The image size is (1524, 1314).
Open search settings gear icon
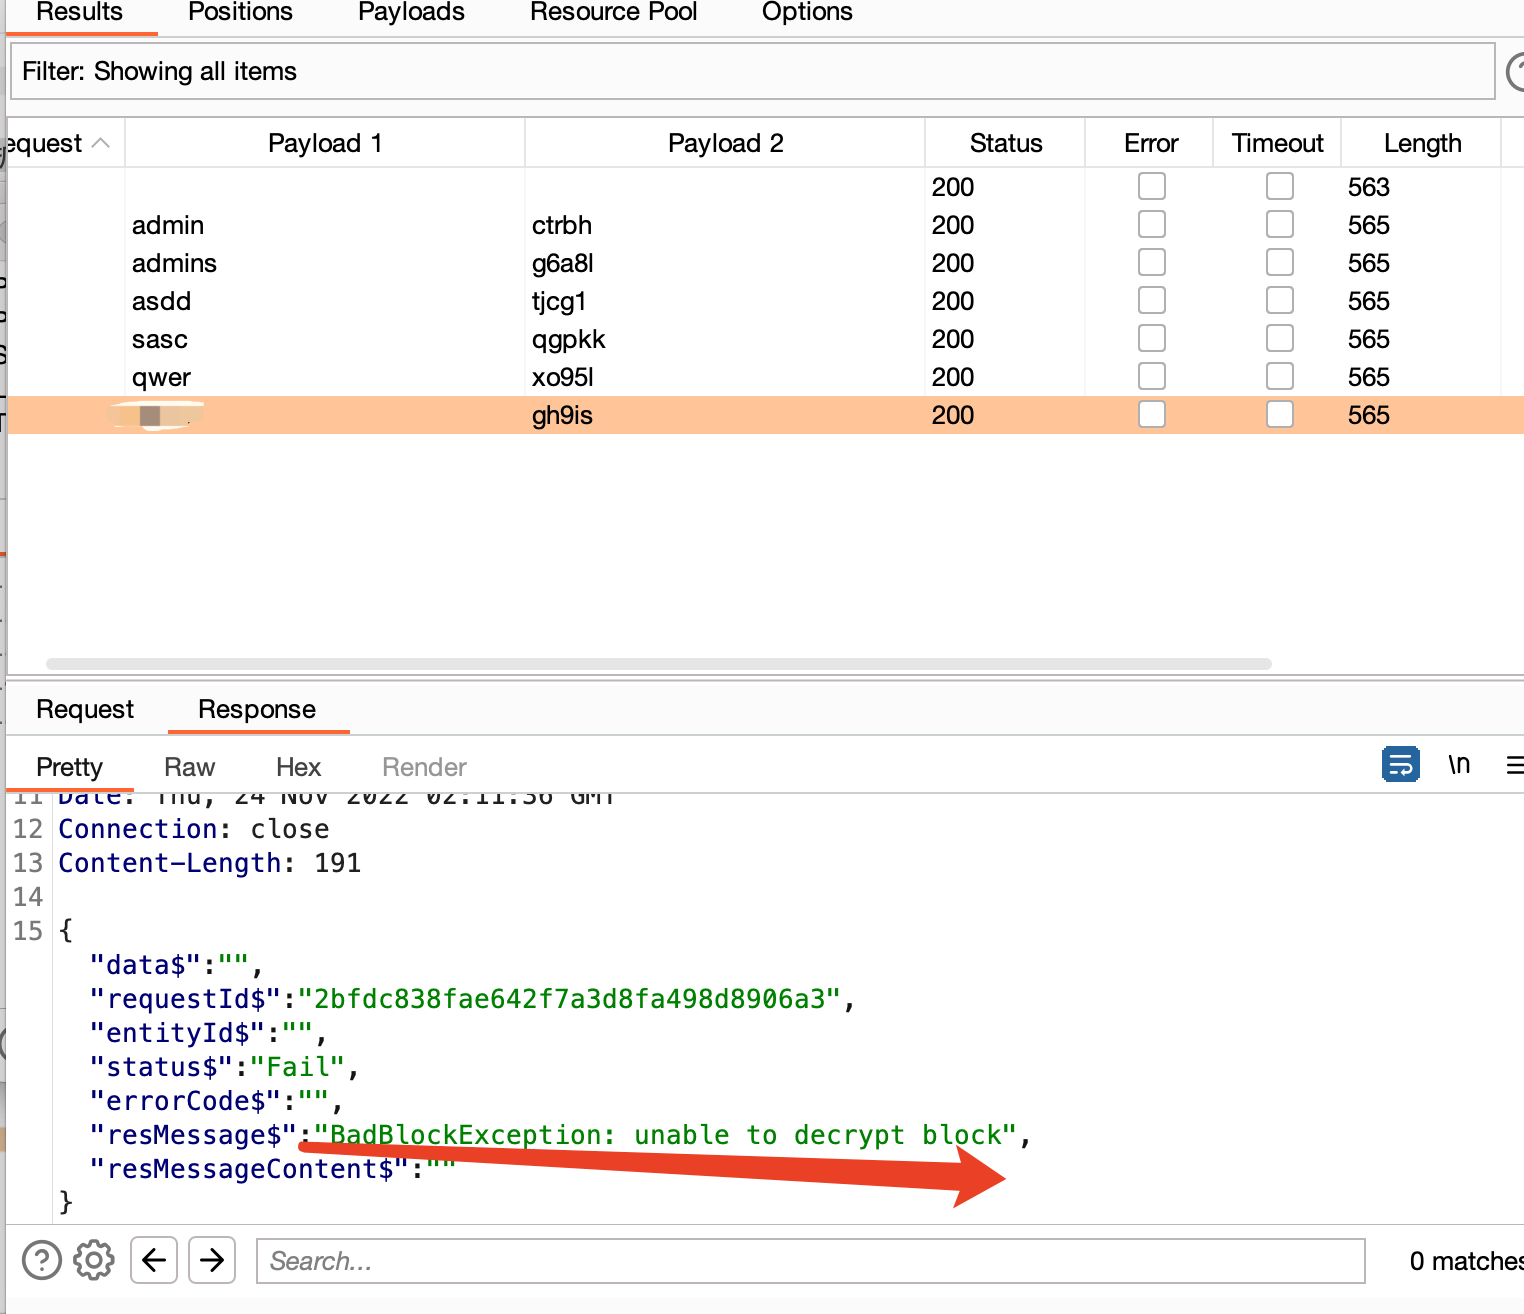coord(94,1260)
